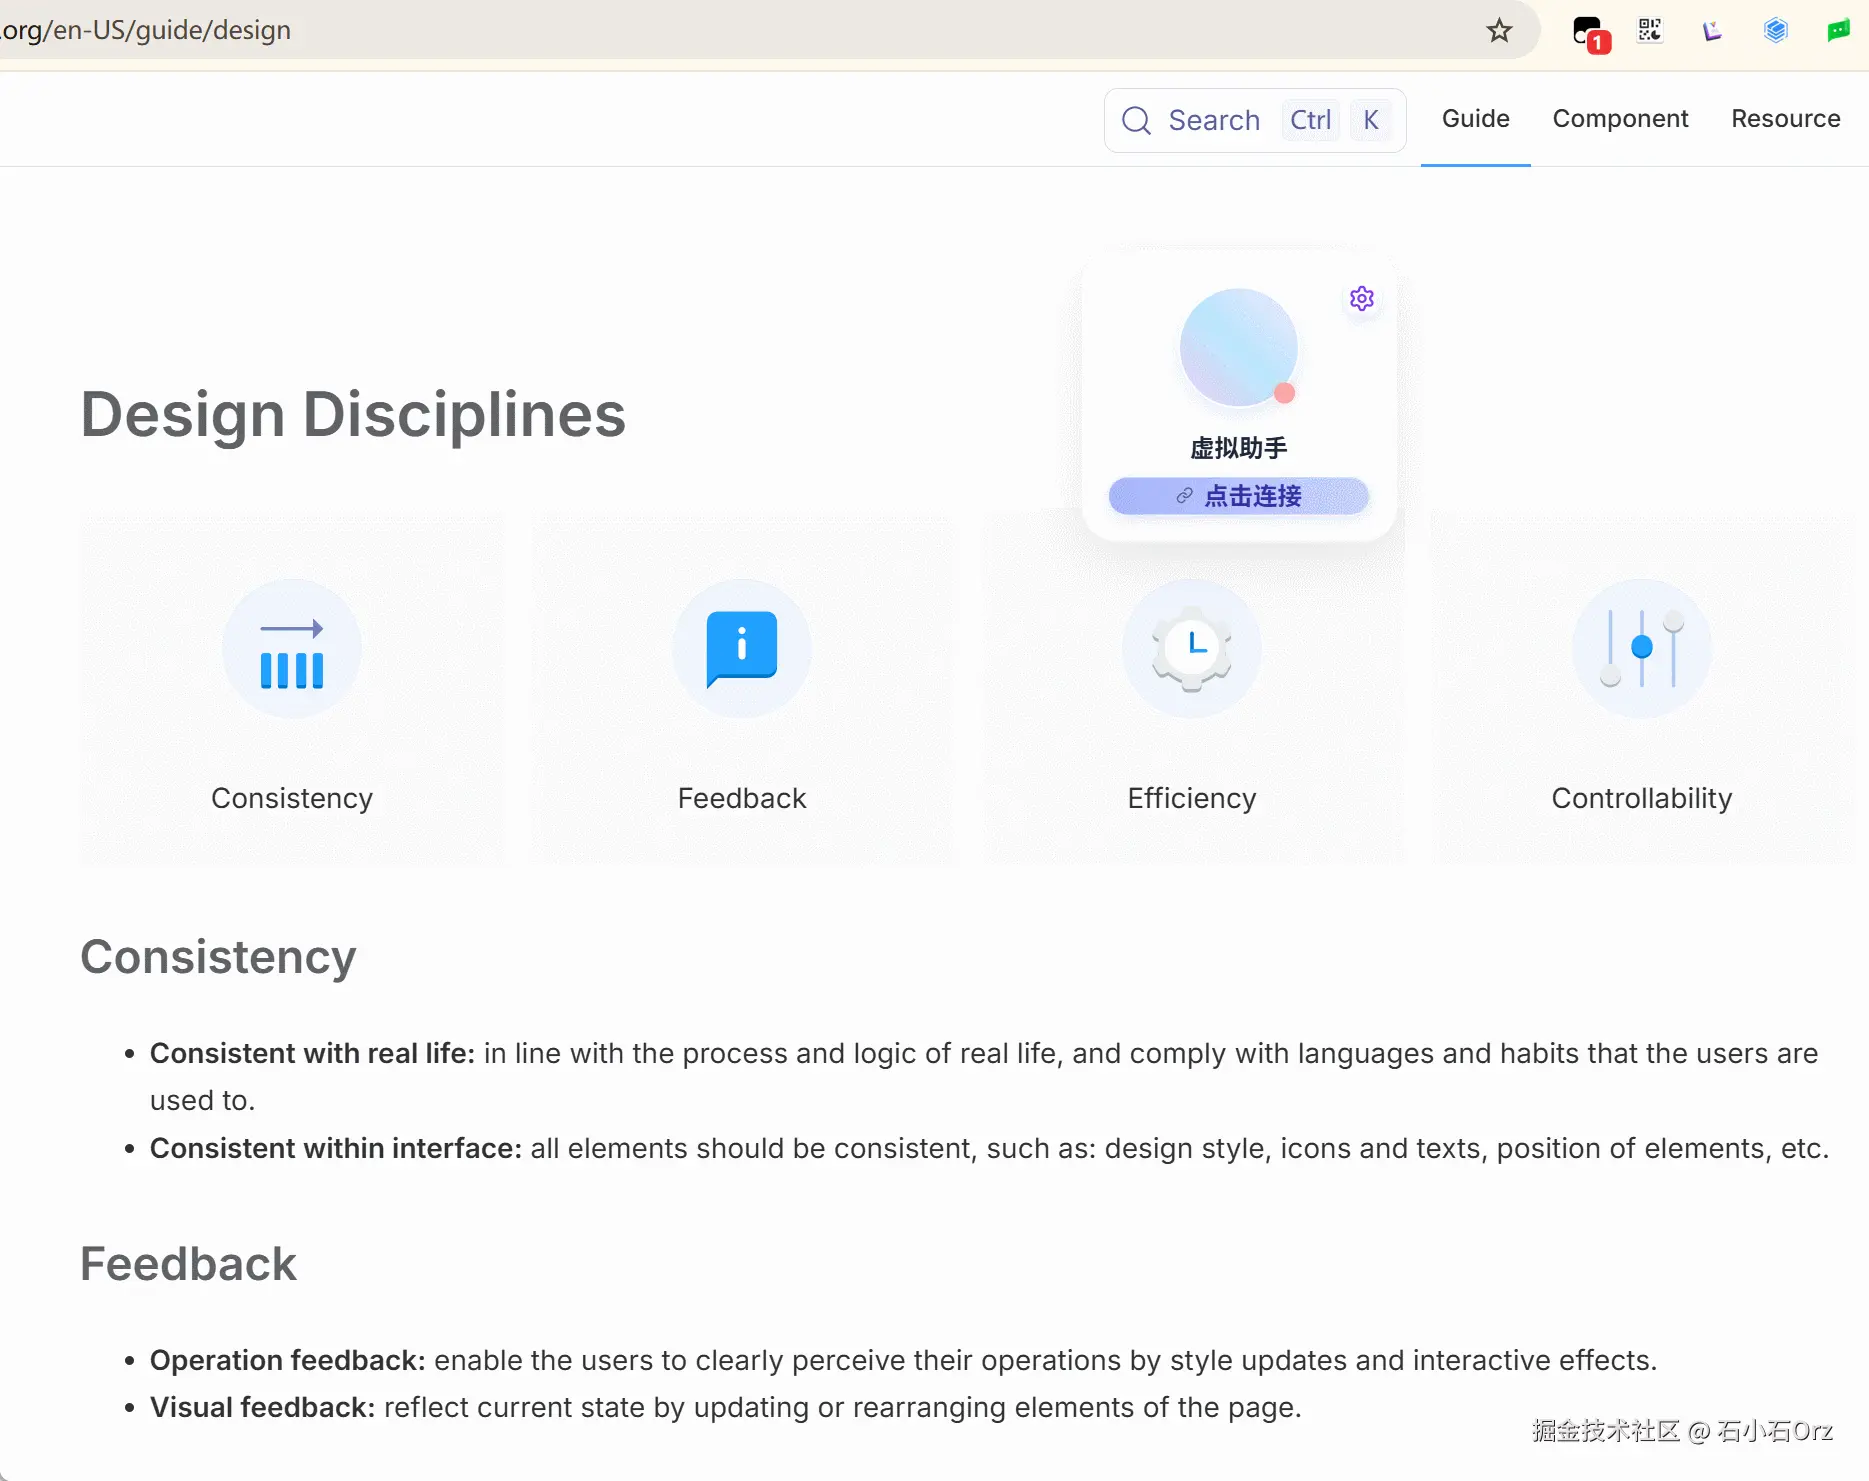This screenshot has height=1481, width=1869.
Task: Click the browser address bar URL
Action: (x=146, y=30)
